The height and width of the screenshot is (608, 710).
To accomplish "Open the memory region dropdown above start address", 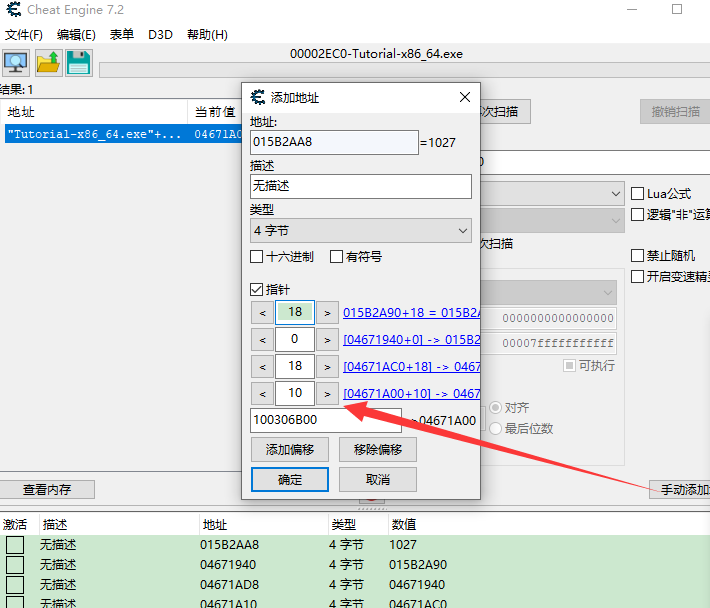I will click(x=548, y=292).
